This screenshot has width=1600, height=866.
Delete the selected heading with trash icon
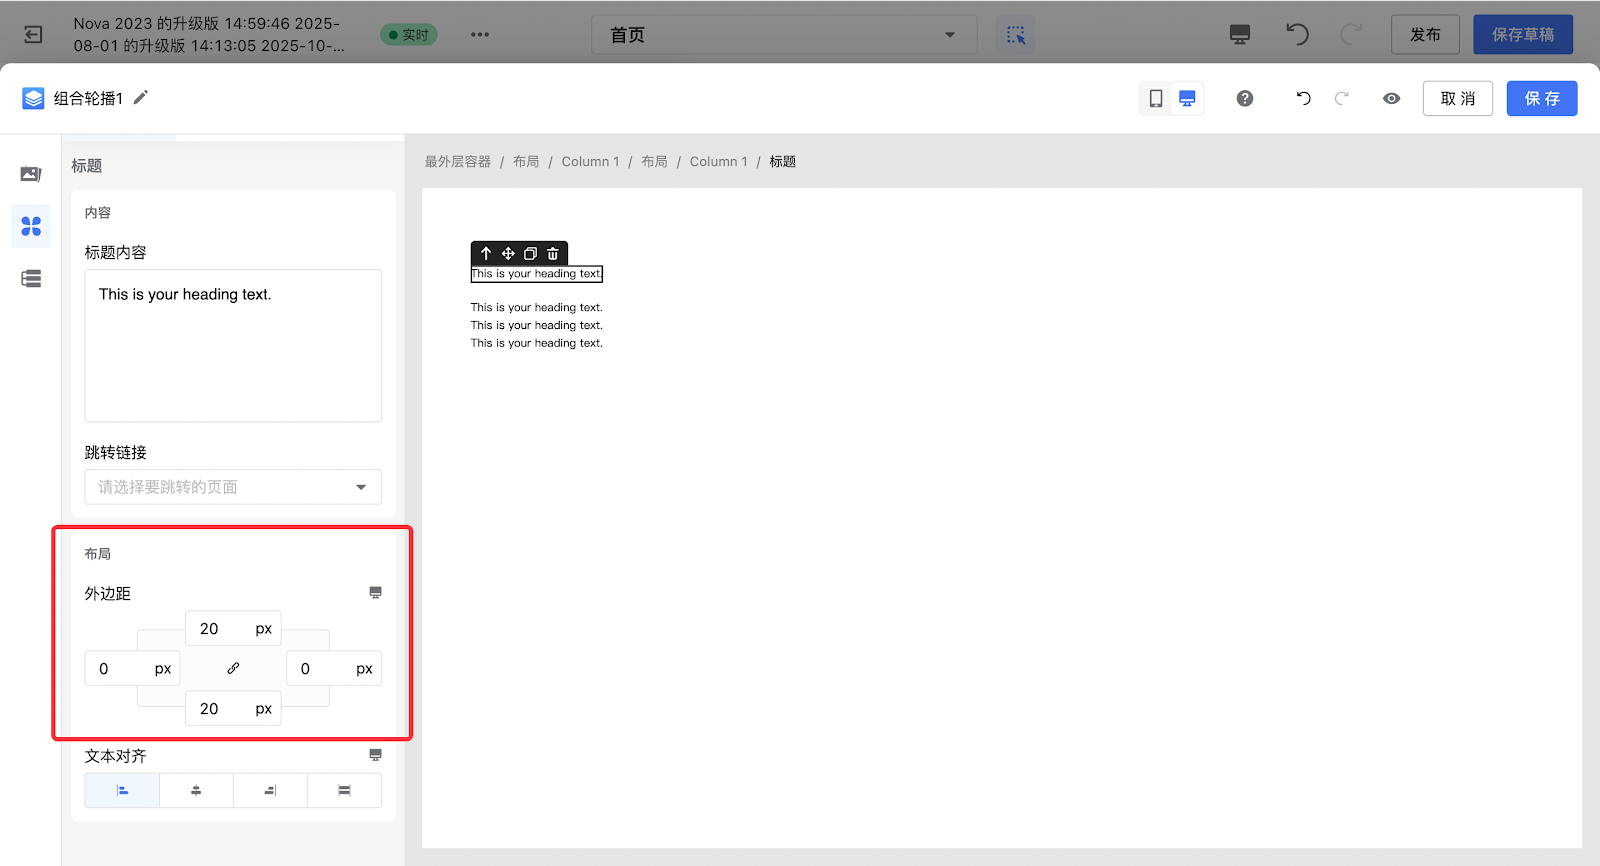553,253
